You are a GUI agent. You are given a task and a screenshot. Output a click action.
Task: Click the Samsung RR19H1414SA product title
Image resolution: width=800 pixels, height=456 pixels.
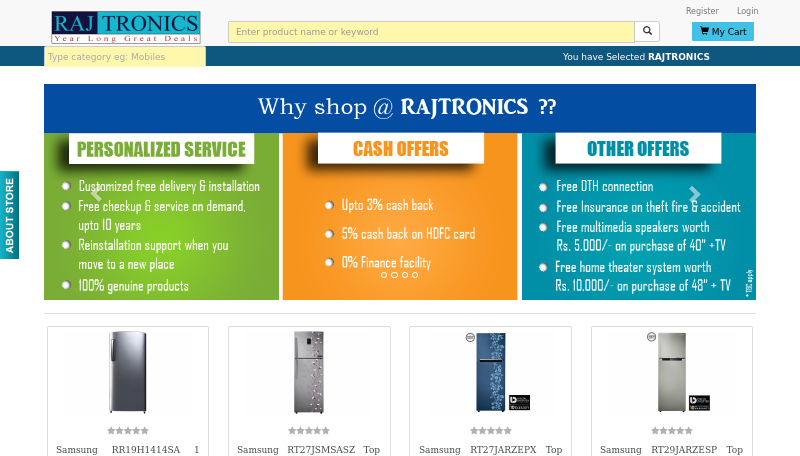[128, 450]
